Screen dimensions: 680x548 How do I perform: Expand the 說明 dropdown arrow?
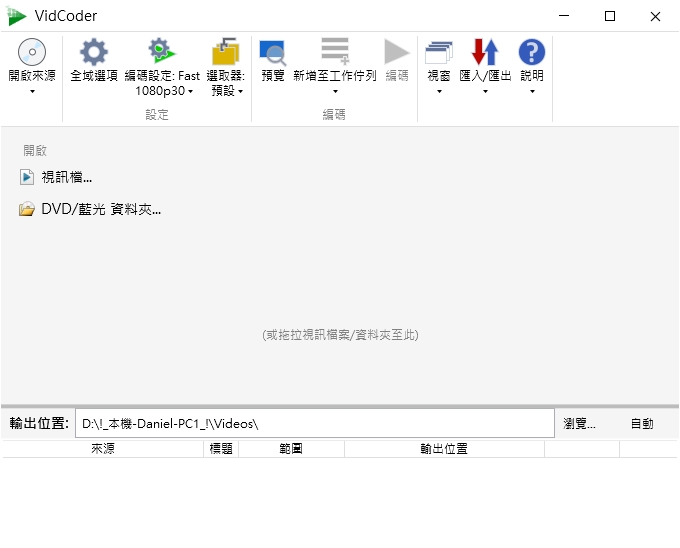(532, 91)
